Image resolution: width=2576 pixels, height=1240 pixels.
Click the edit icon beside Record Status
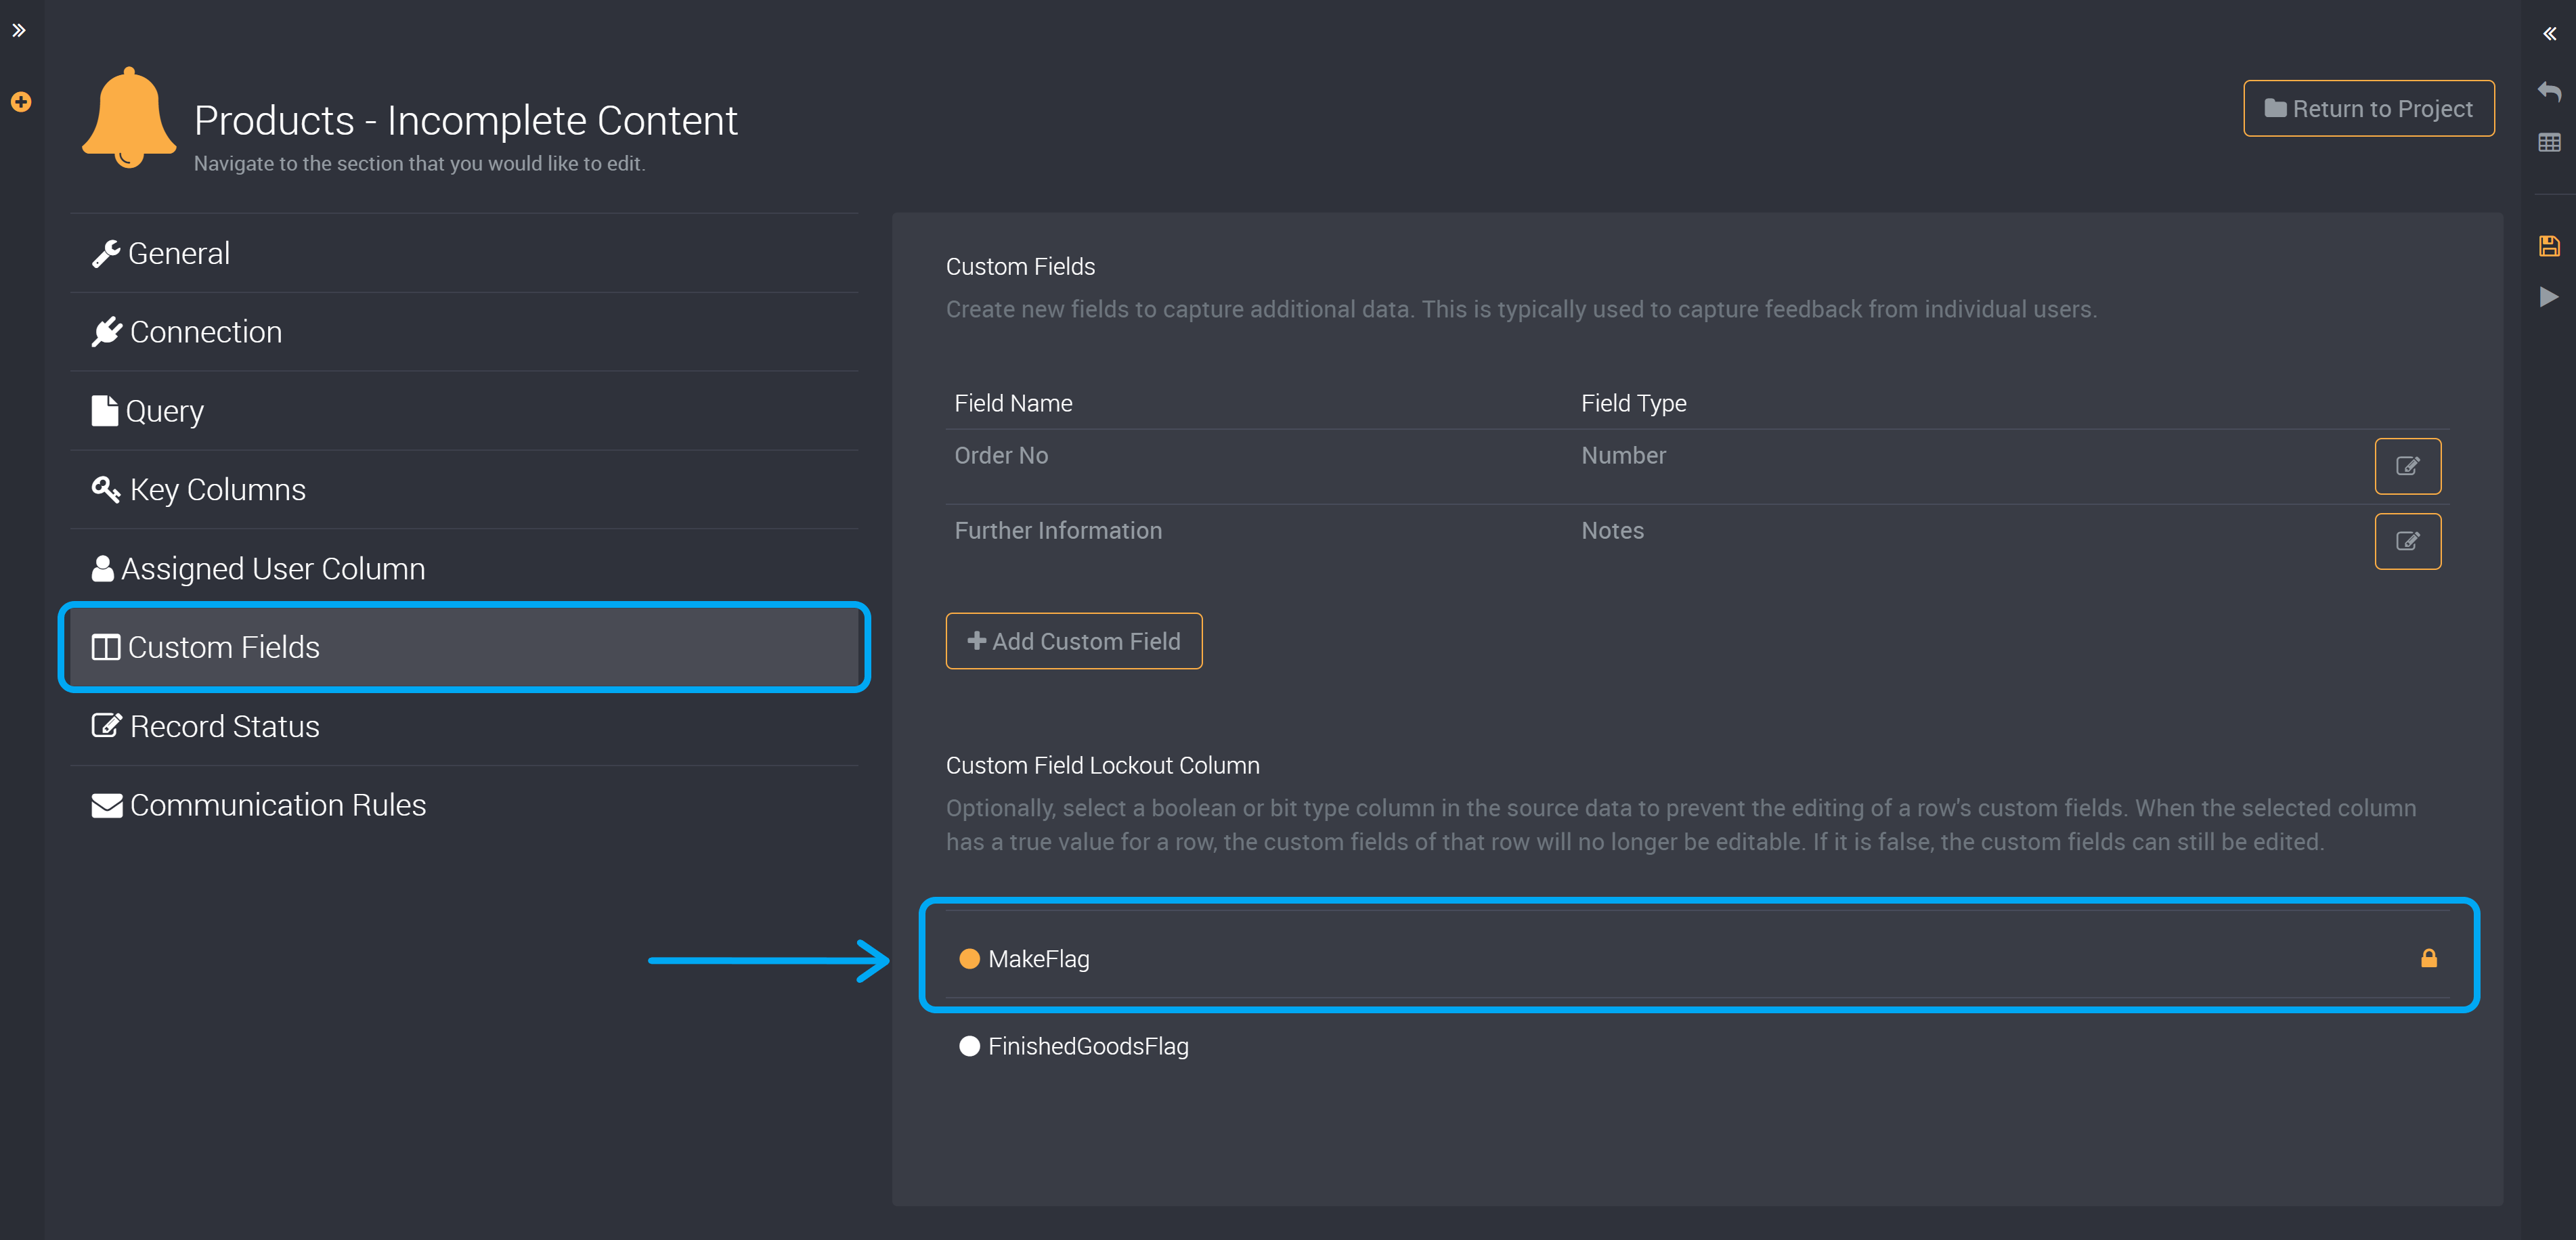click(106, 725)
